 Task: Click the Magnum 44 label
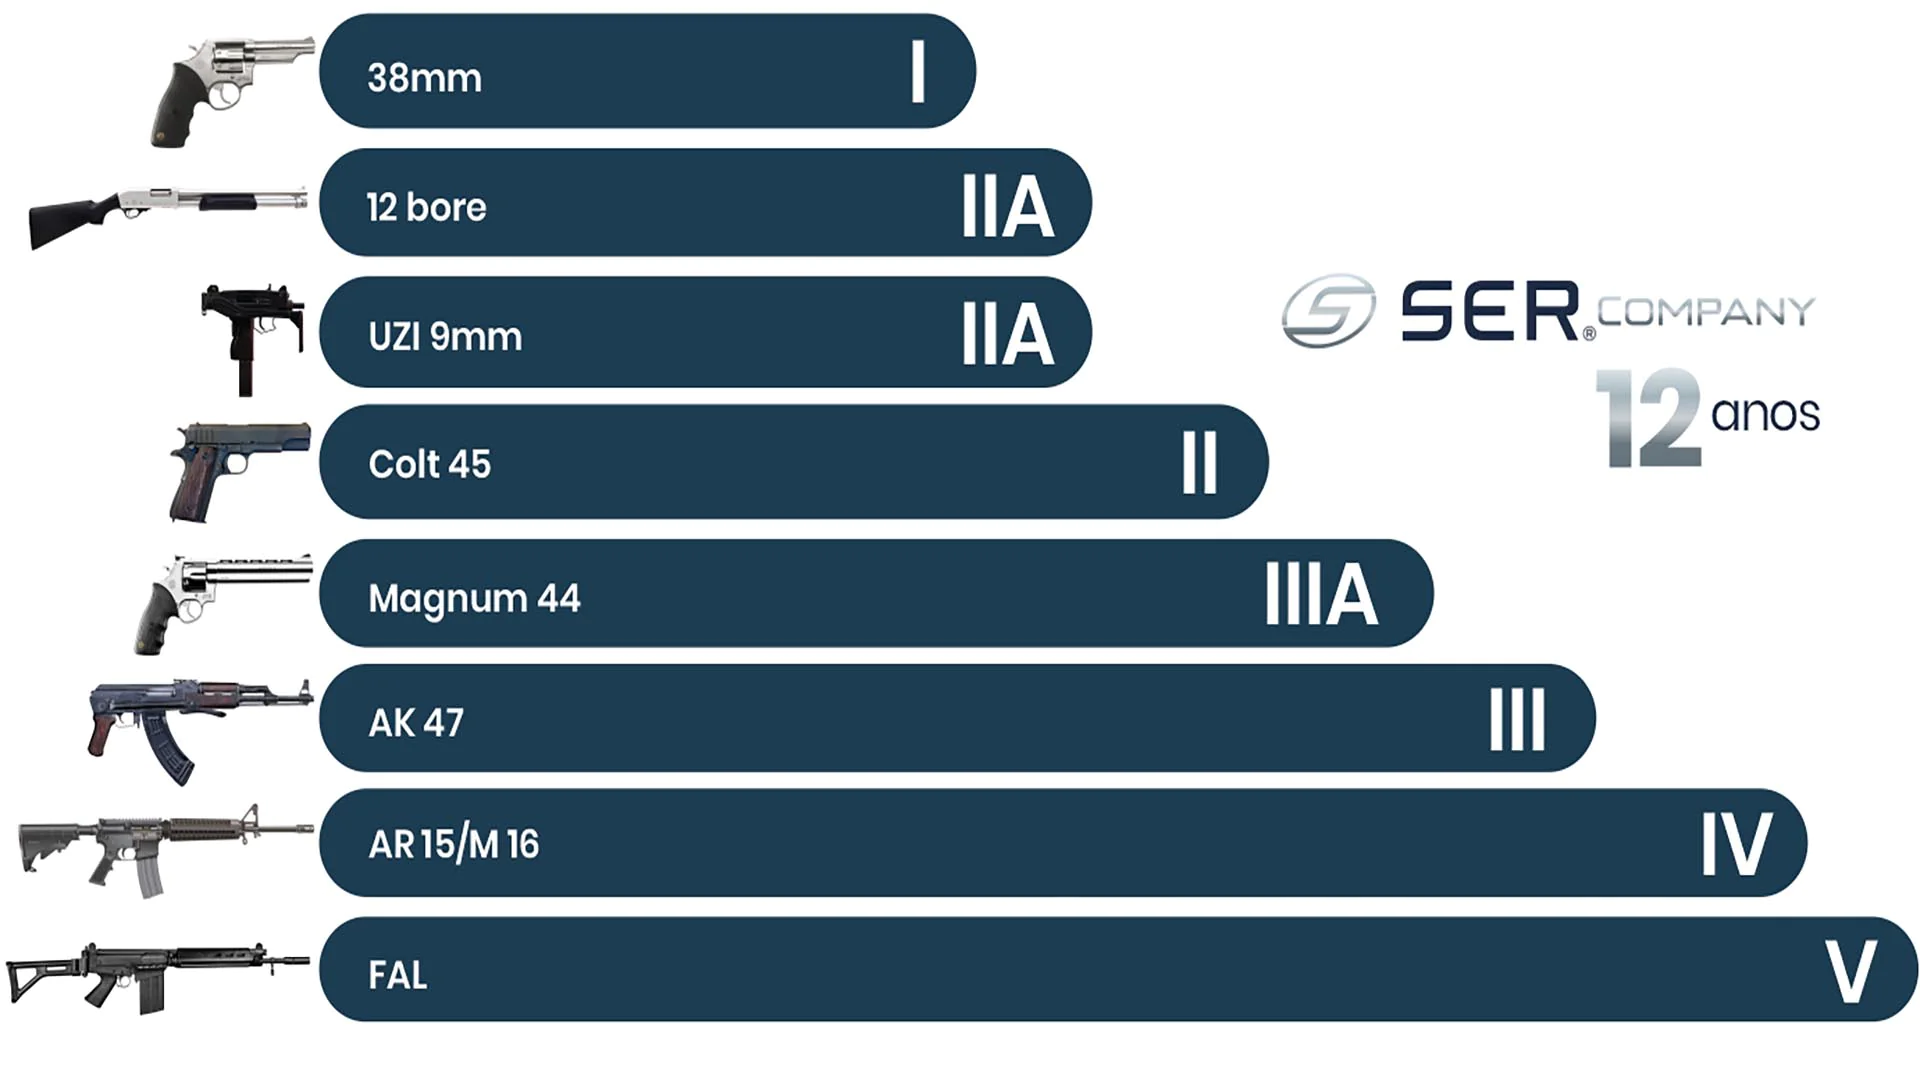pos(474,599)
